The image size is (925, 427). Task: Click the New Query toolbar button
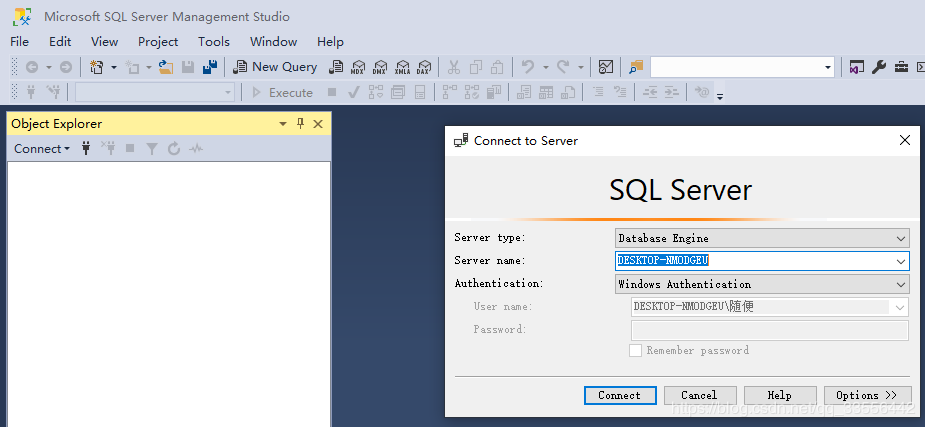click(x=275, y=67)
